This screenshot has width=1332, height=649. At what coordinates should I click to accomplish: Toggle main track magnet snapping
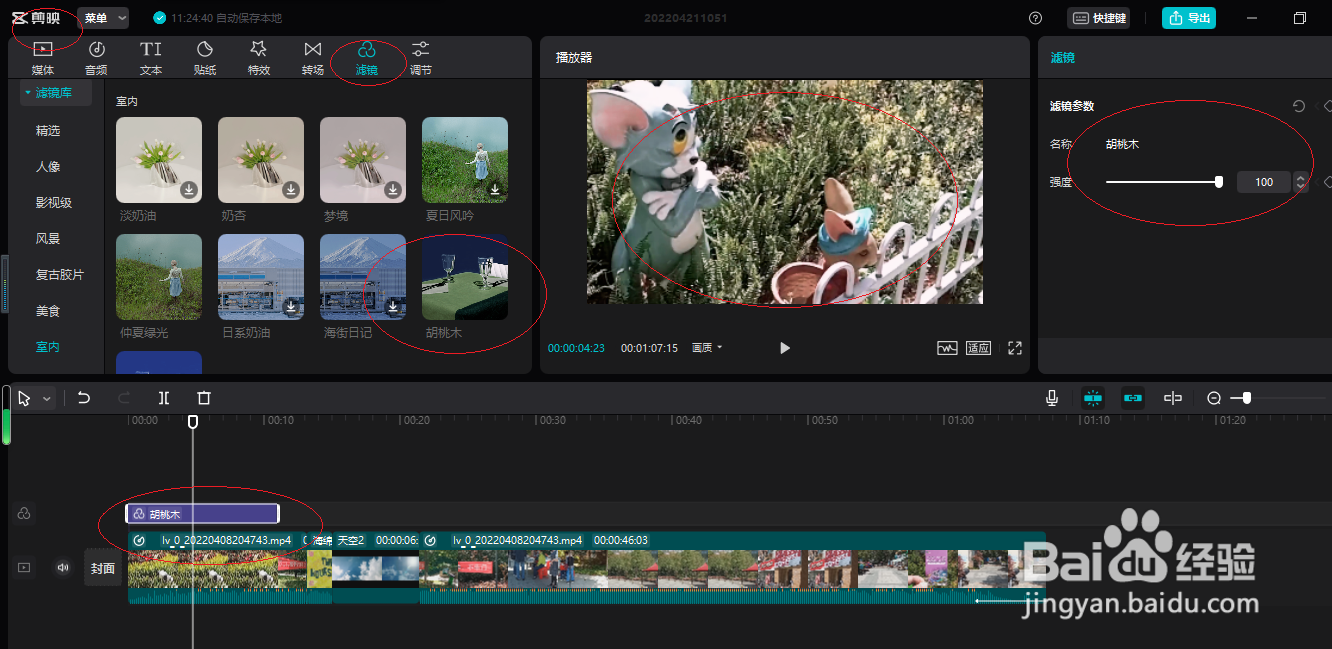[x=1093, y=398]
